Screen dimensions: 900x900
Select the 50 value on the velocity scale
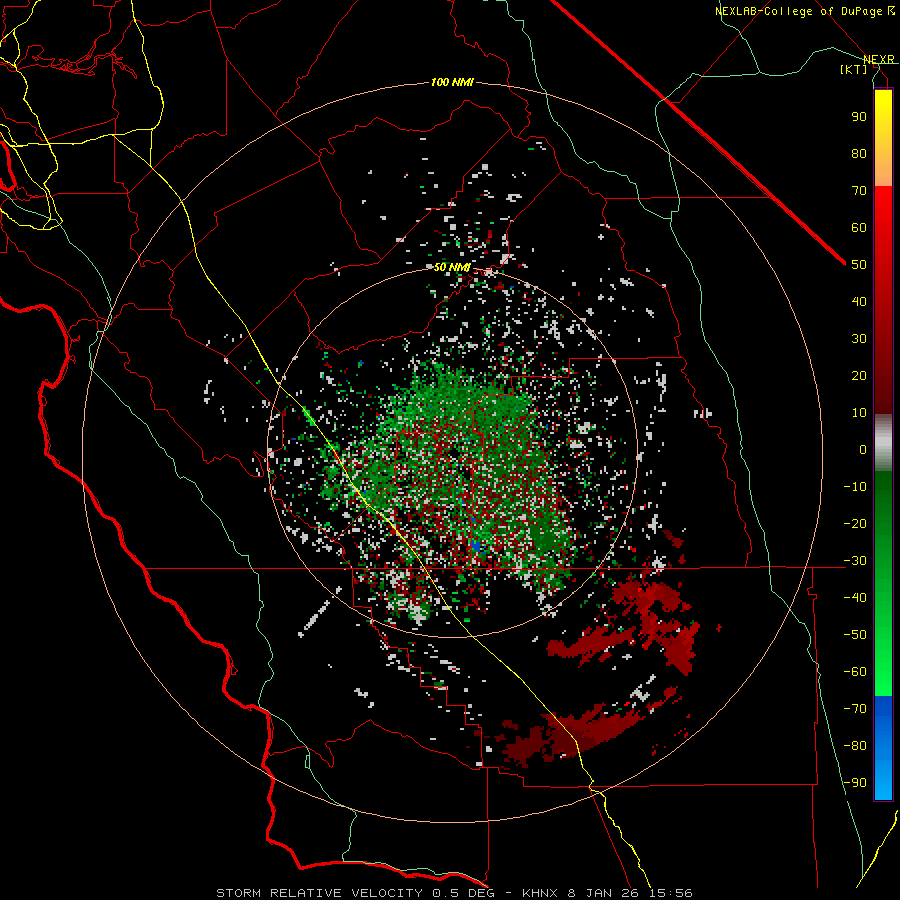[x=859, y=265]
